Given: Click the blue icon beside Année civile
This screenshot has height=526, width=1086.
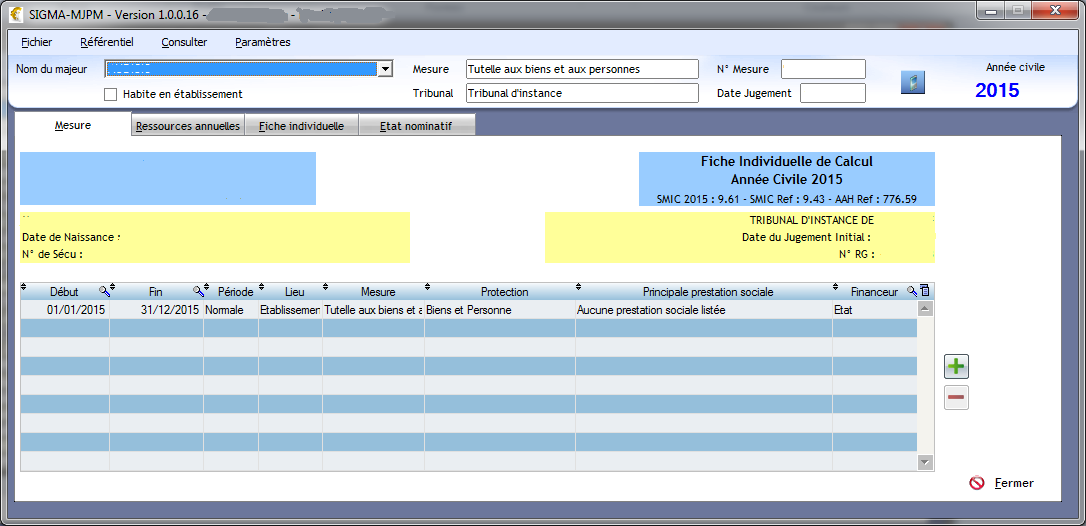Looking at the screenshot, I should [912, 82].
